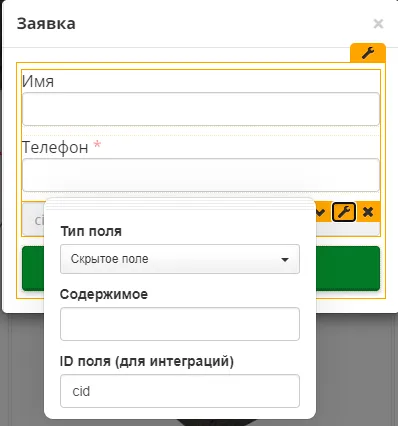
Task: Click the Имя field label
Action: coord(38,81)
